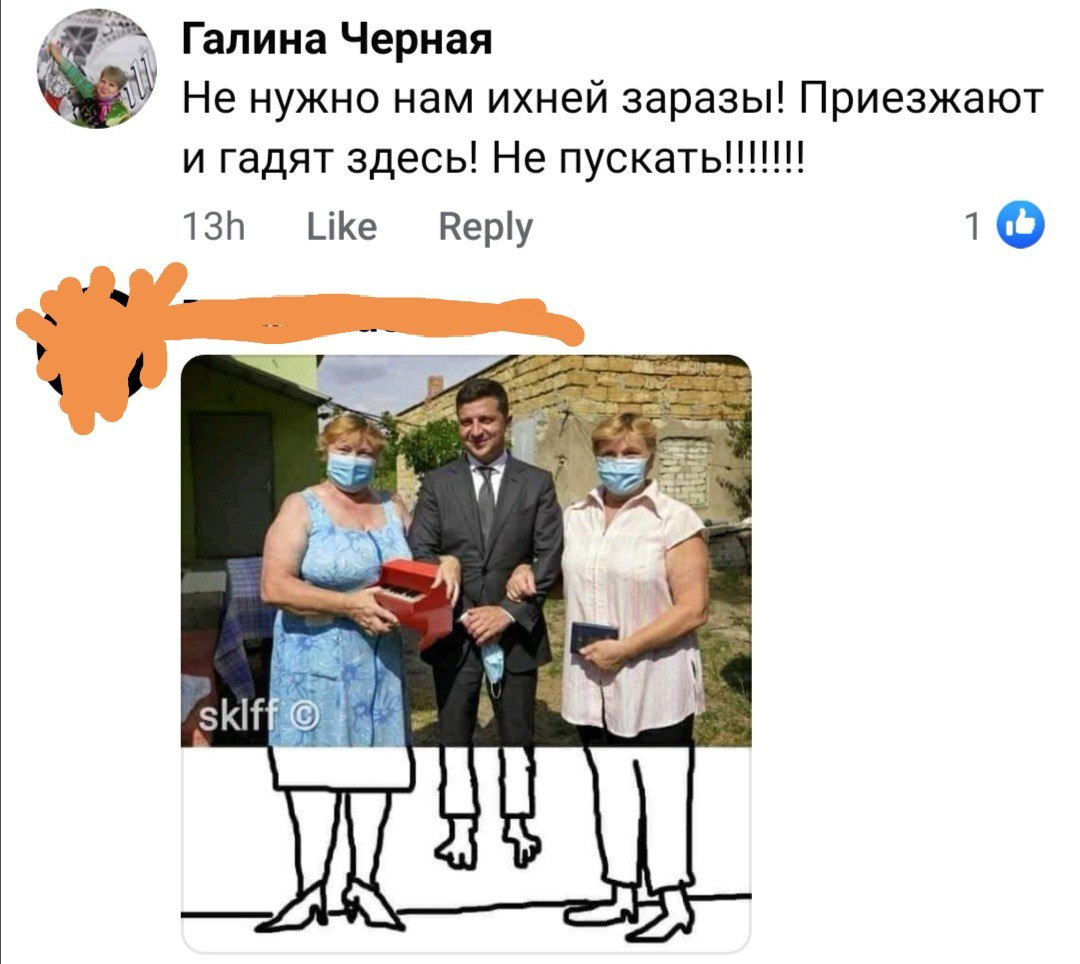Open the Галина Черная profile name link
The width and height of the screenshot is (1080, 964).
337,39
